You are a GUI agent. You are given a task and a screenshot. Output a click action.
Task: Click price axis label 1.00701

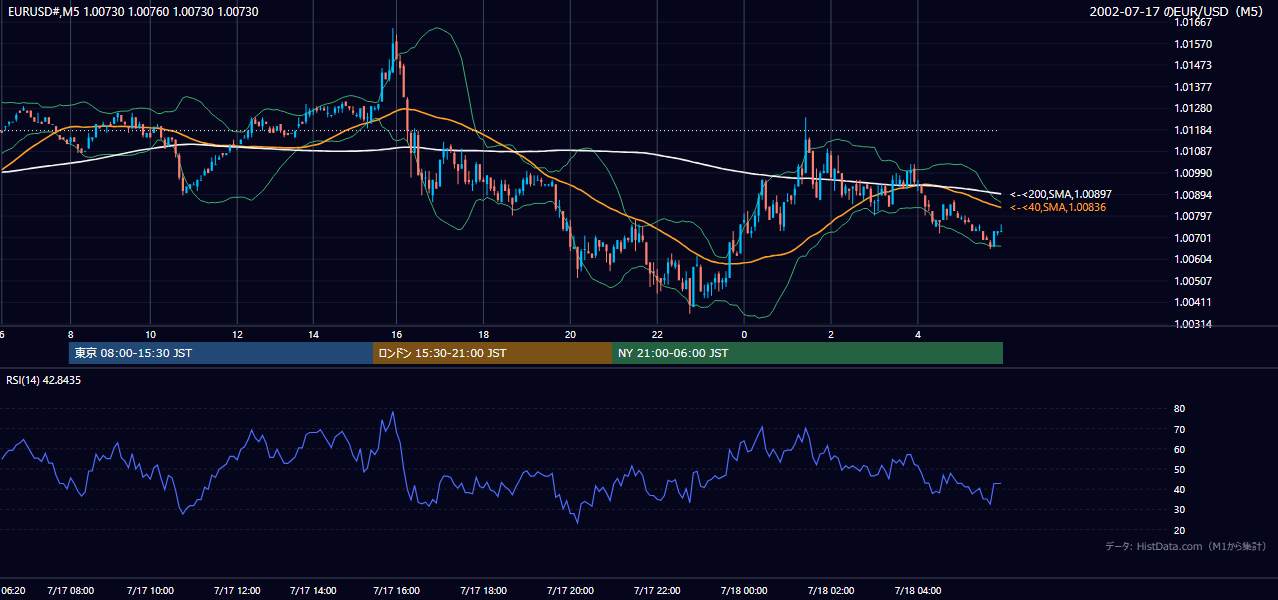1193,238
